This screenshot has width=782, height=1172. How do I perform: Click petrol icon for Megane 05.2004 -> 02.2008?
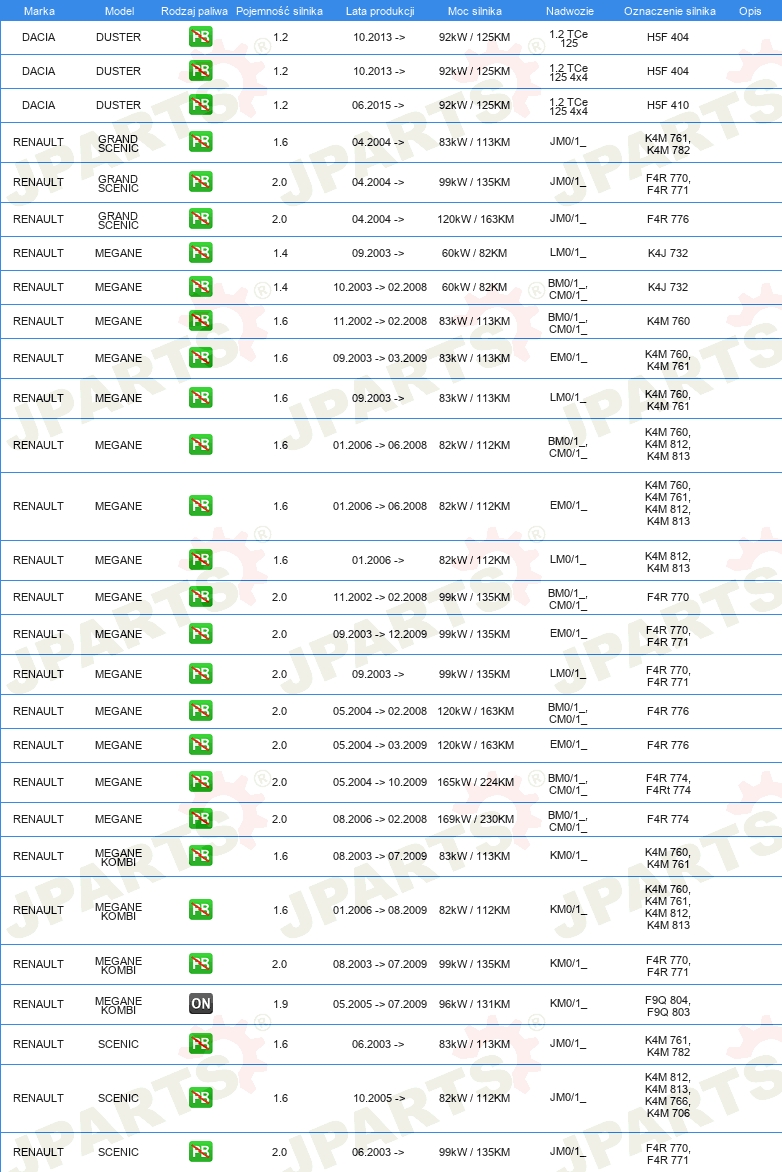(x=200, y=711)
